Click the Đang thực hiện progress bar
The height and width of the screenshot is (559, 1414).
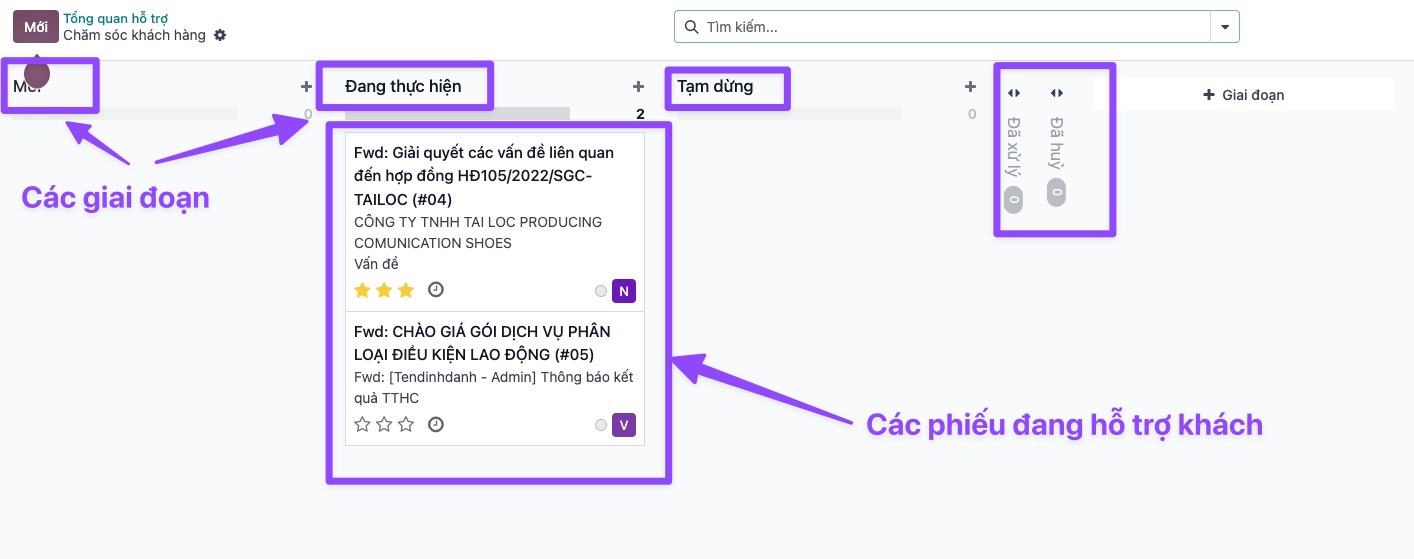[x=458, y=113]
